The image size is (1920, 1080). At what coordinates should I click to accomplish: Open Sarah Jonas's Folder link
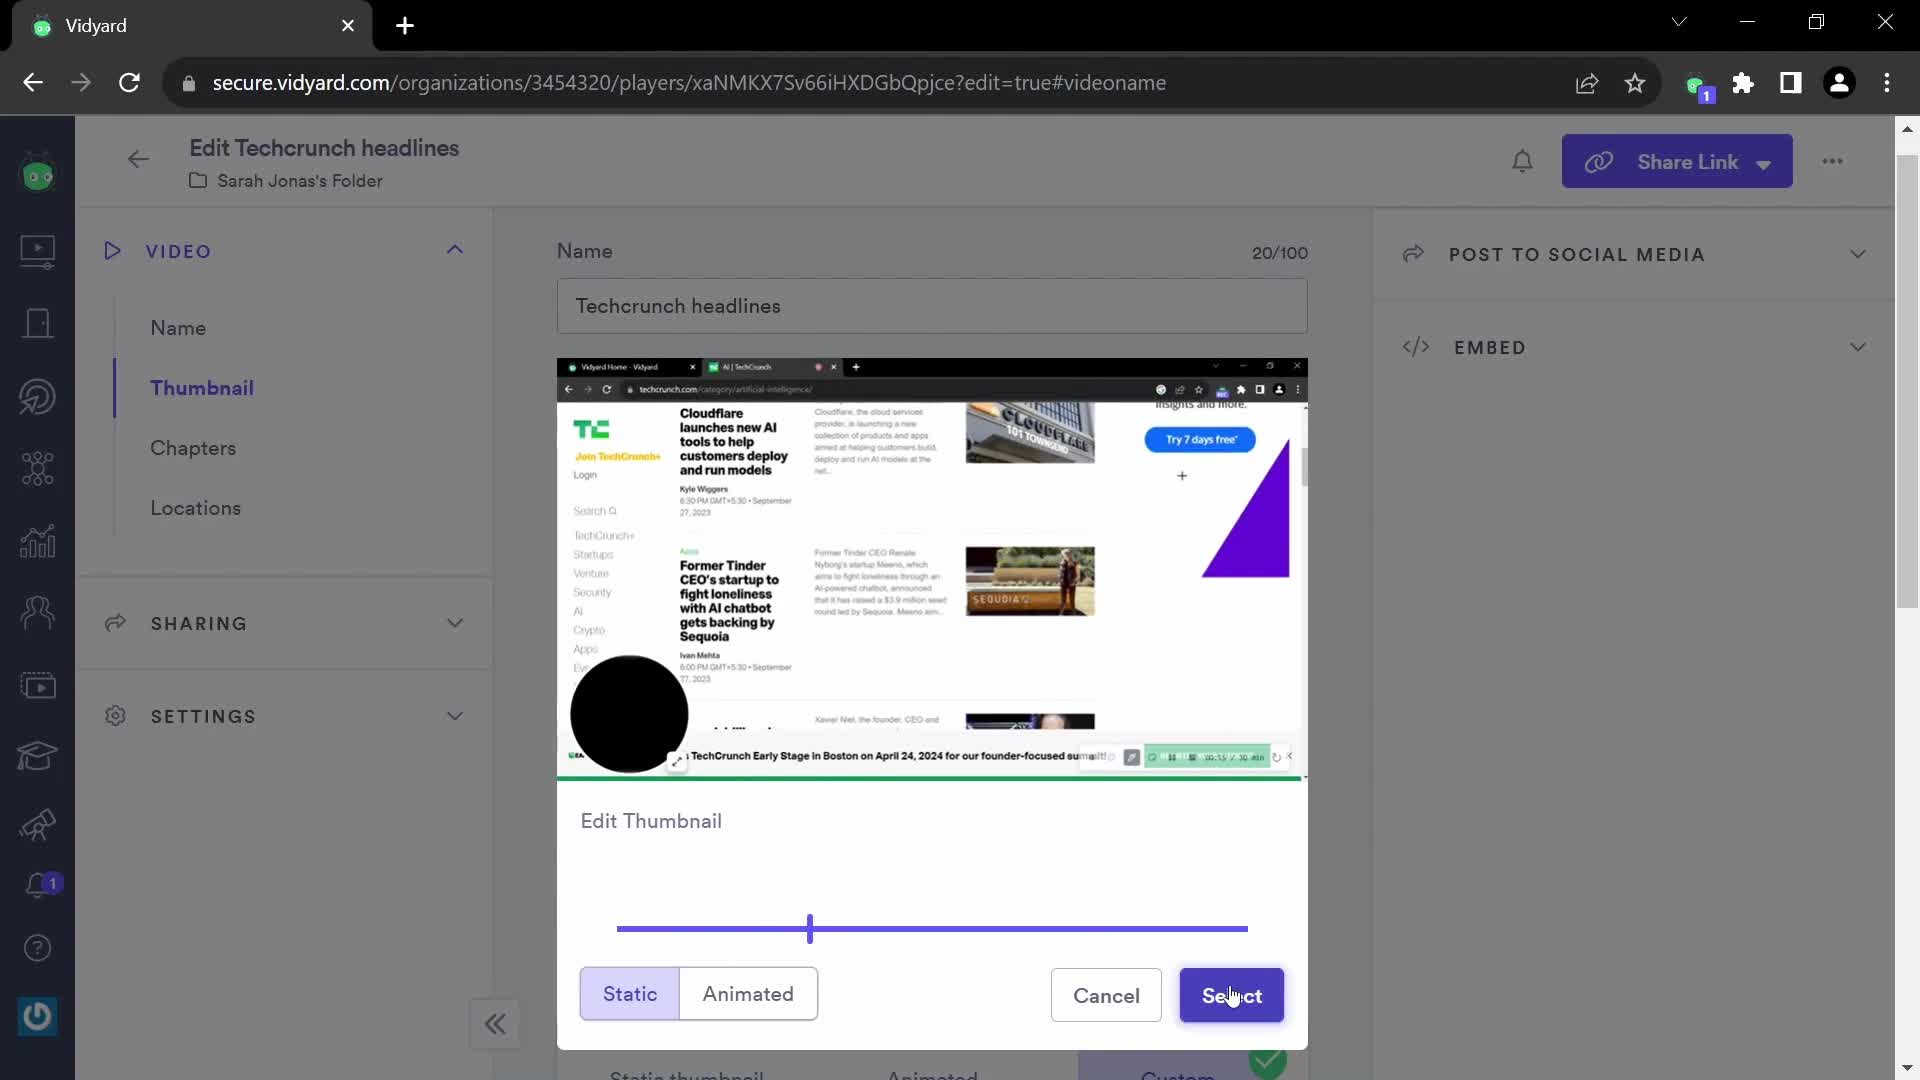pos(300,181)
